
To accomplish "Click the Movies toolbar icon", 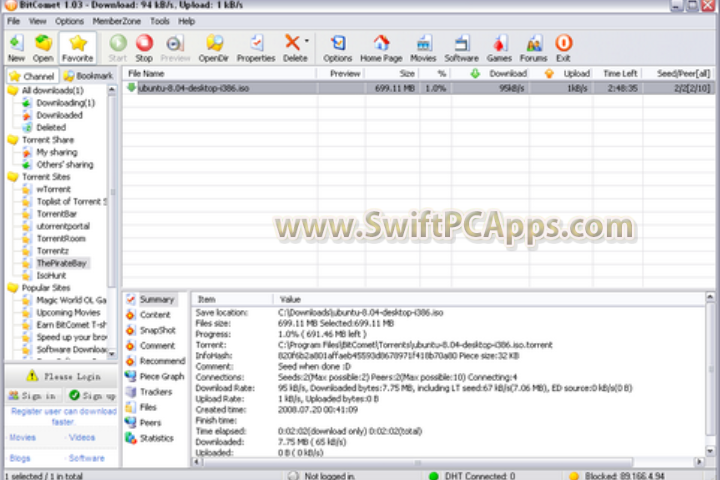I will (x=423, y=48).
